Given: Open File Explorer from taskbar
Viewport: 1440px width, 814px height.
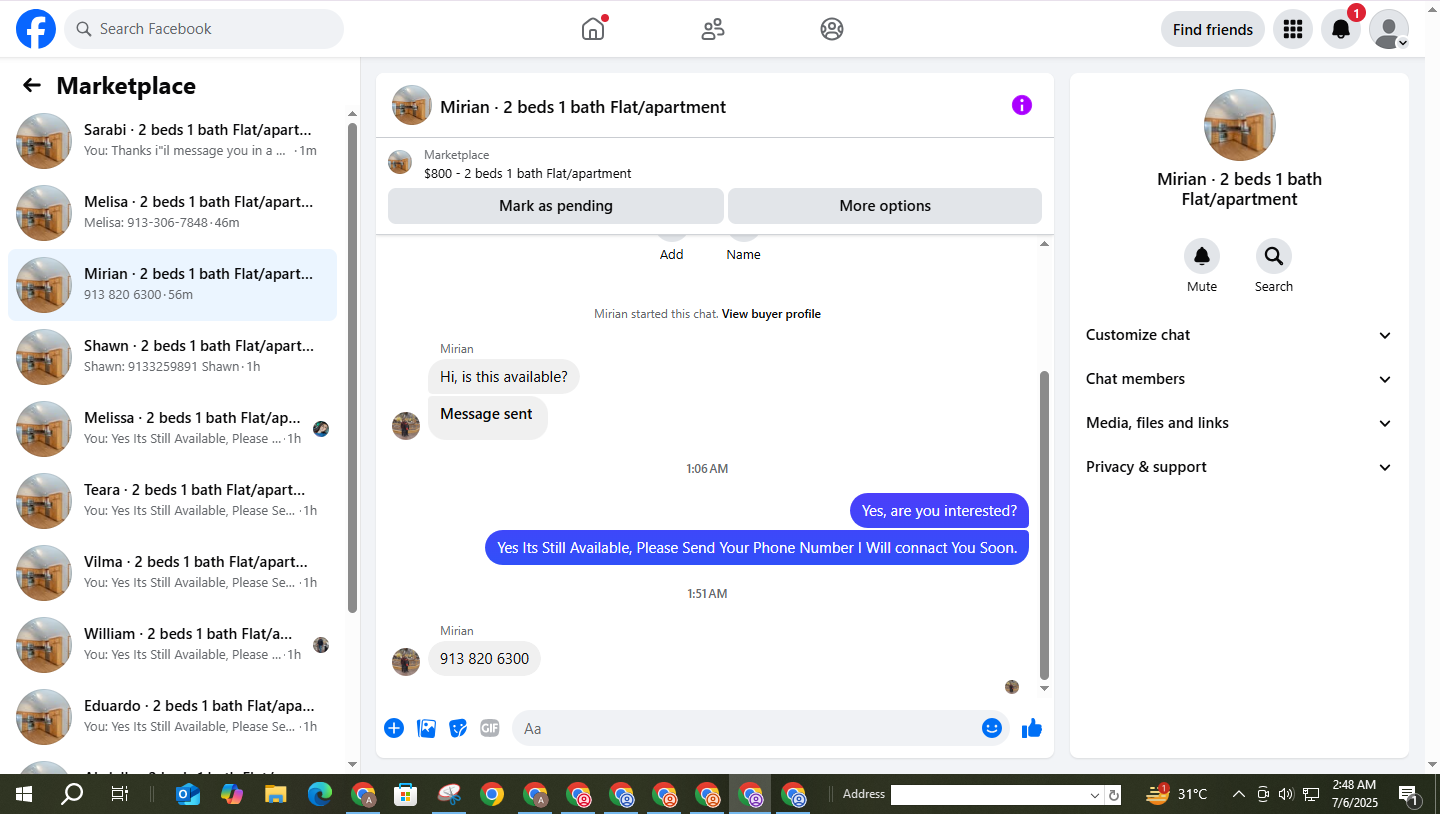Looking at the screenshot, I should tap(276, 795).
